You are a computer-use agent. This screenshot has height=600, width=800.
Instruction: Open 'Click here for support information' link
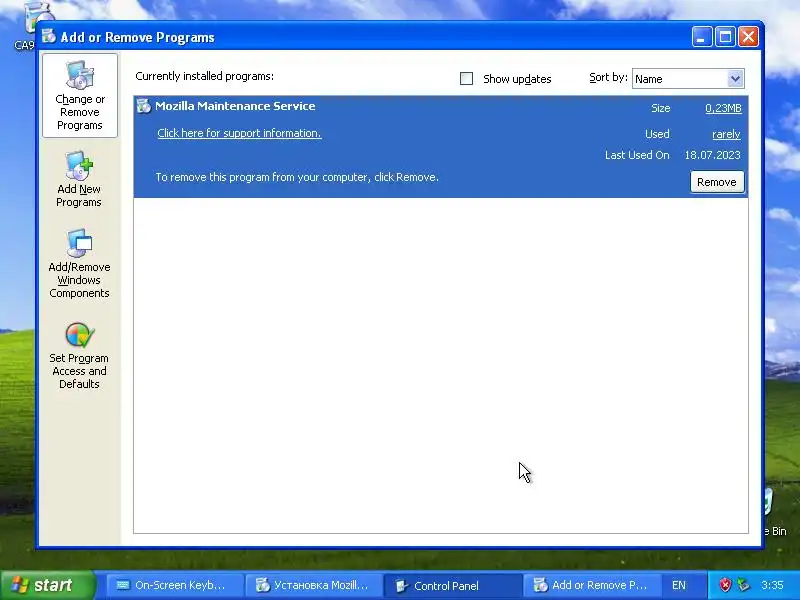pos(239,133)
